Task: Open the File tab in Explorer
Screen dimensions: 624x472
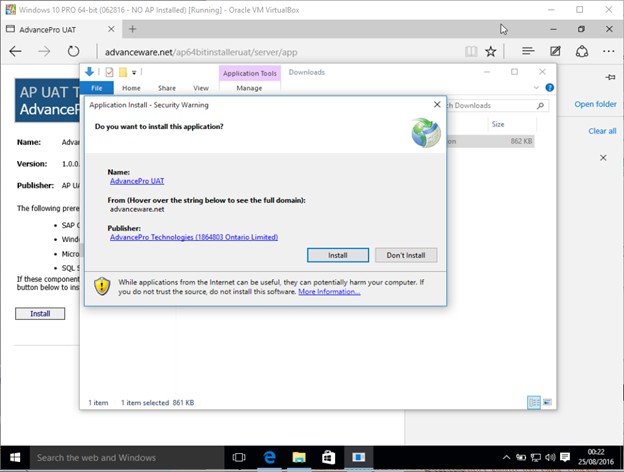Action: [96, 88]
